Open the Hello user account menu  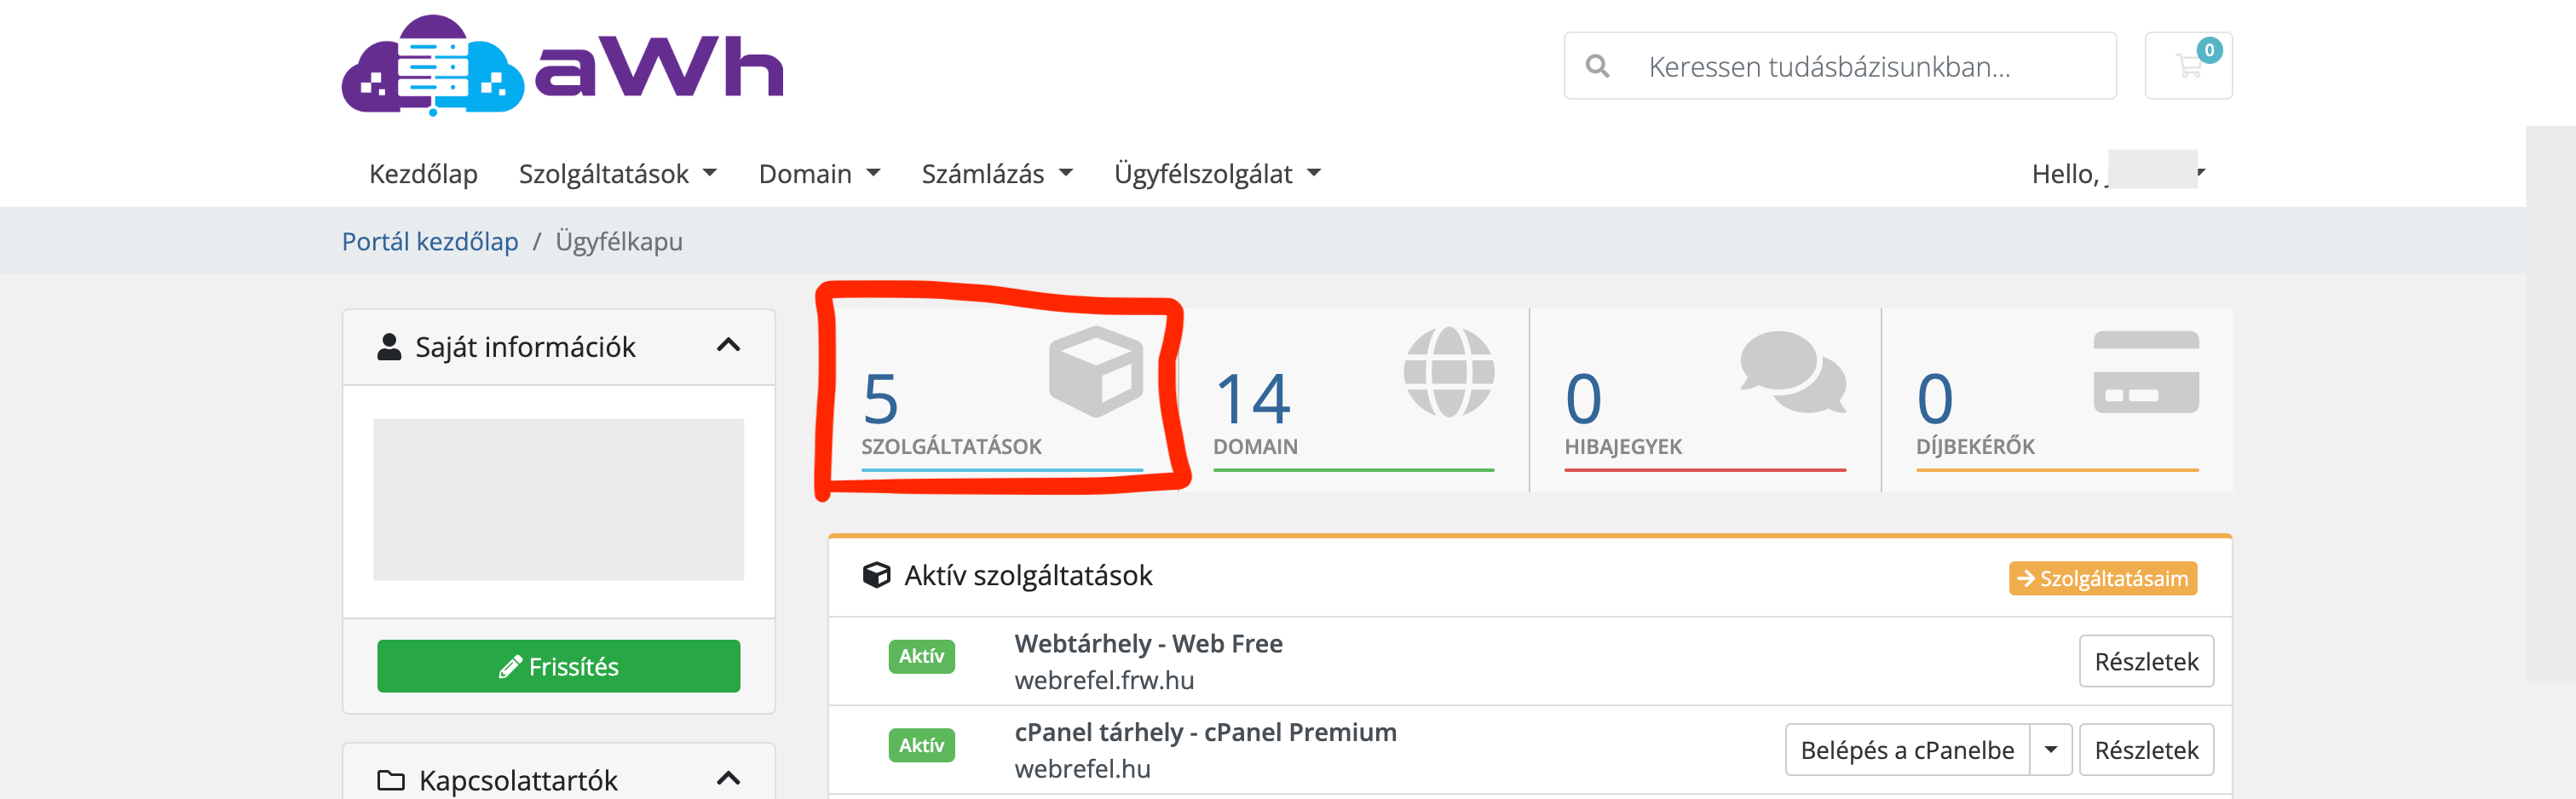2118,173
